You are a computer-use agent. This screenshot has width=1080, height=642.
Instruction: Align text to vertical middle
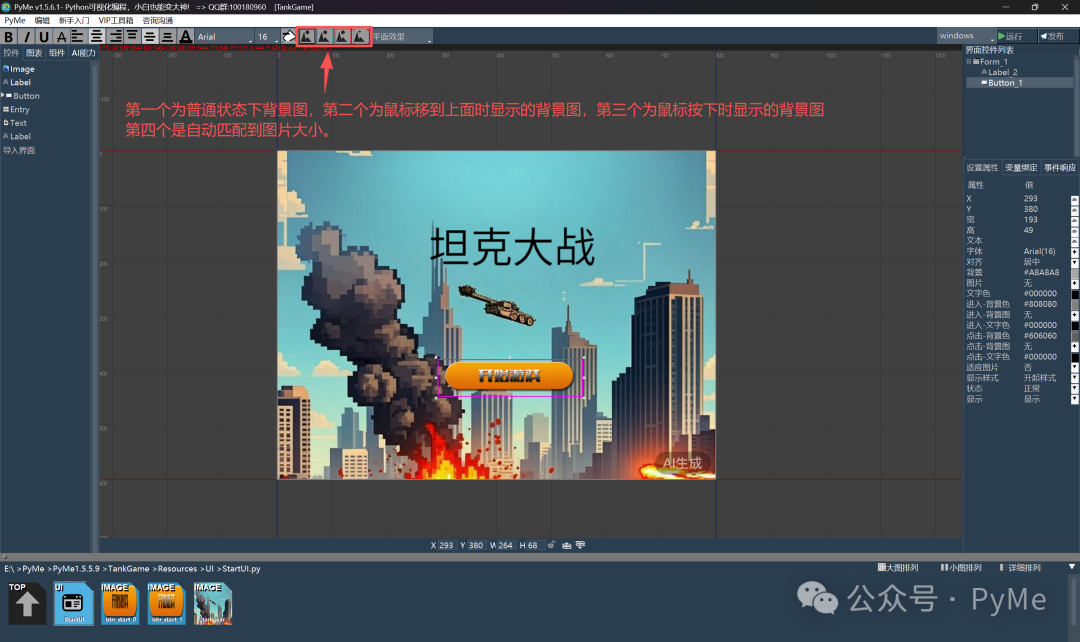(149, 37)
